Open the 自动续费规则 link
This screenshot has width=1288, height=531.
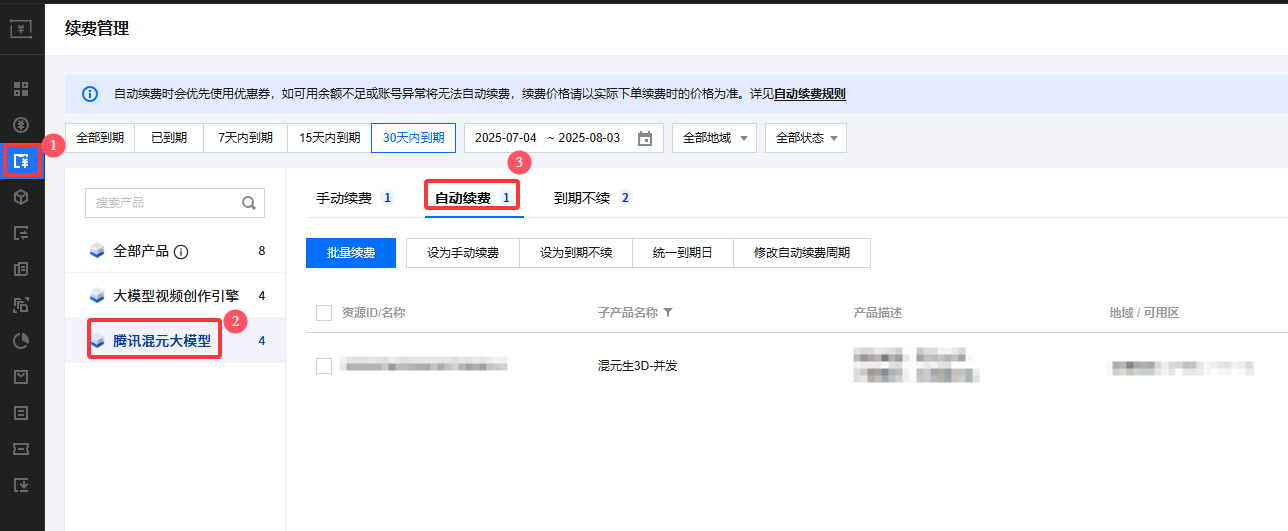tap(810, 94)
